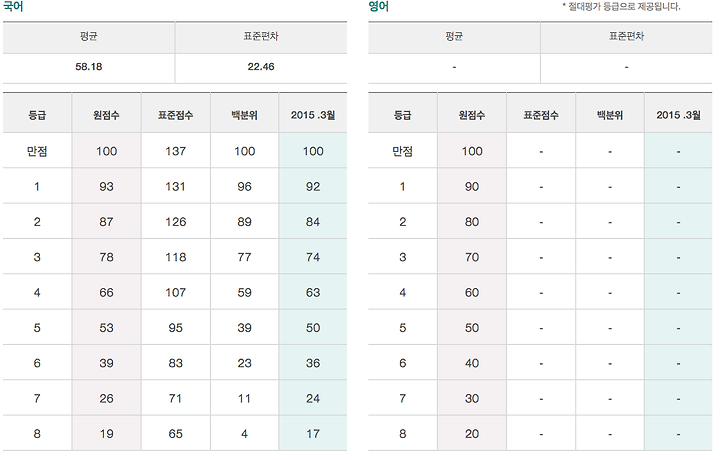Click 국어 grade 1 표준점수 131

click(175, 186)
